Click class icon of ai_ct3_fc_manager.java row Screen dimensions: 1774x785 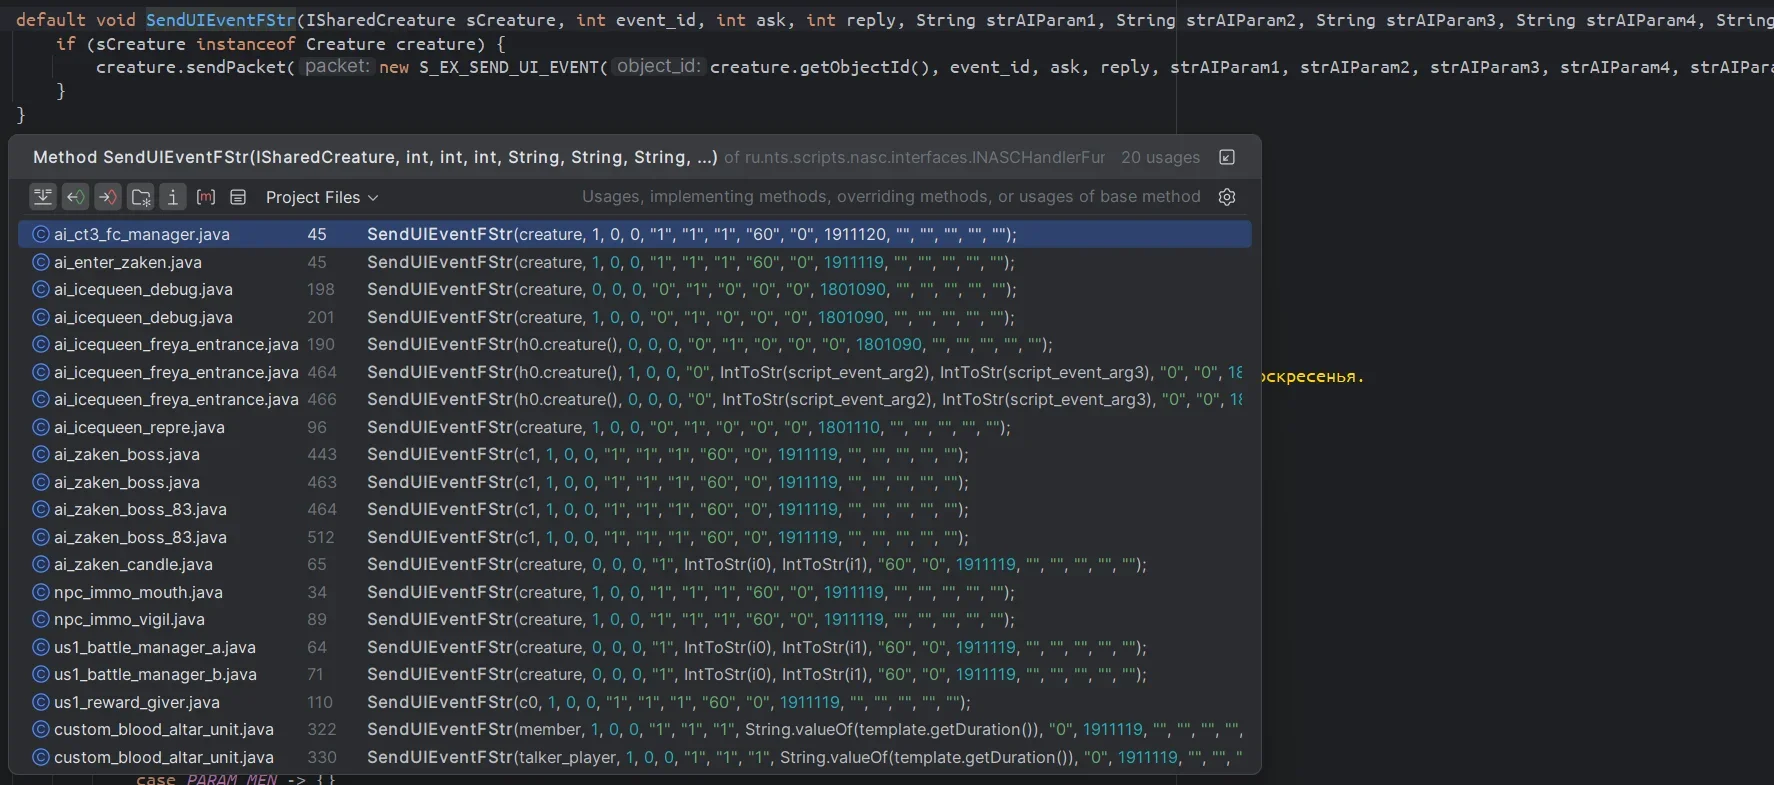click(41, 234)
